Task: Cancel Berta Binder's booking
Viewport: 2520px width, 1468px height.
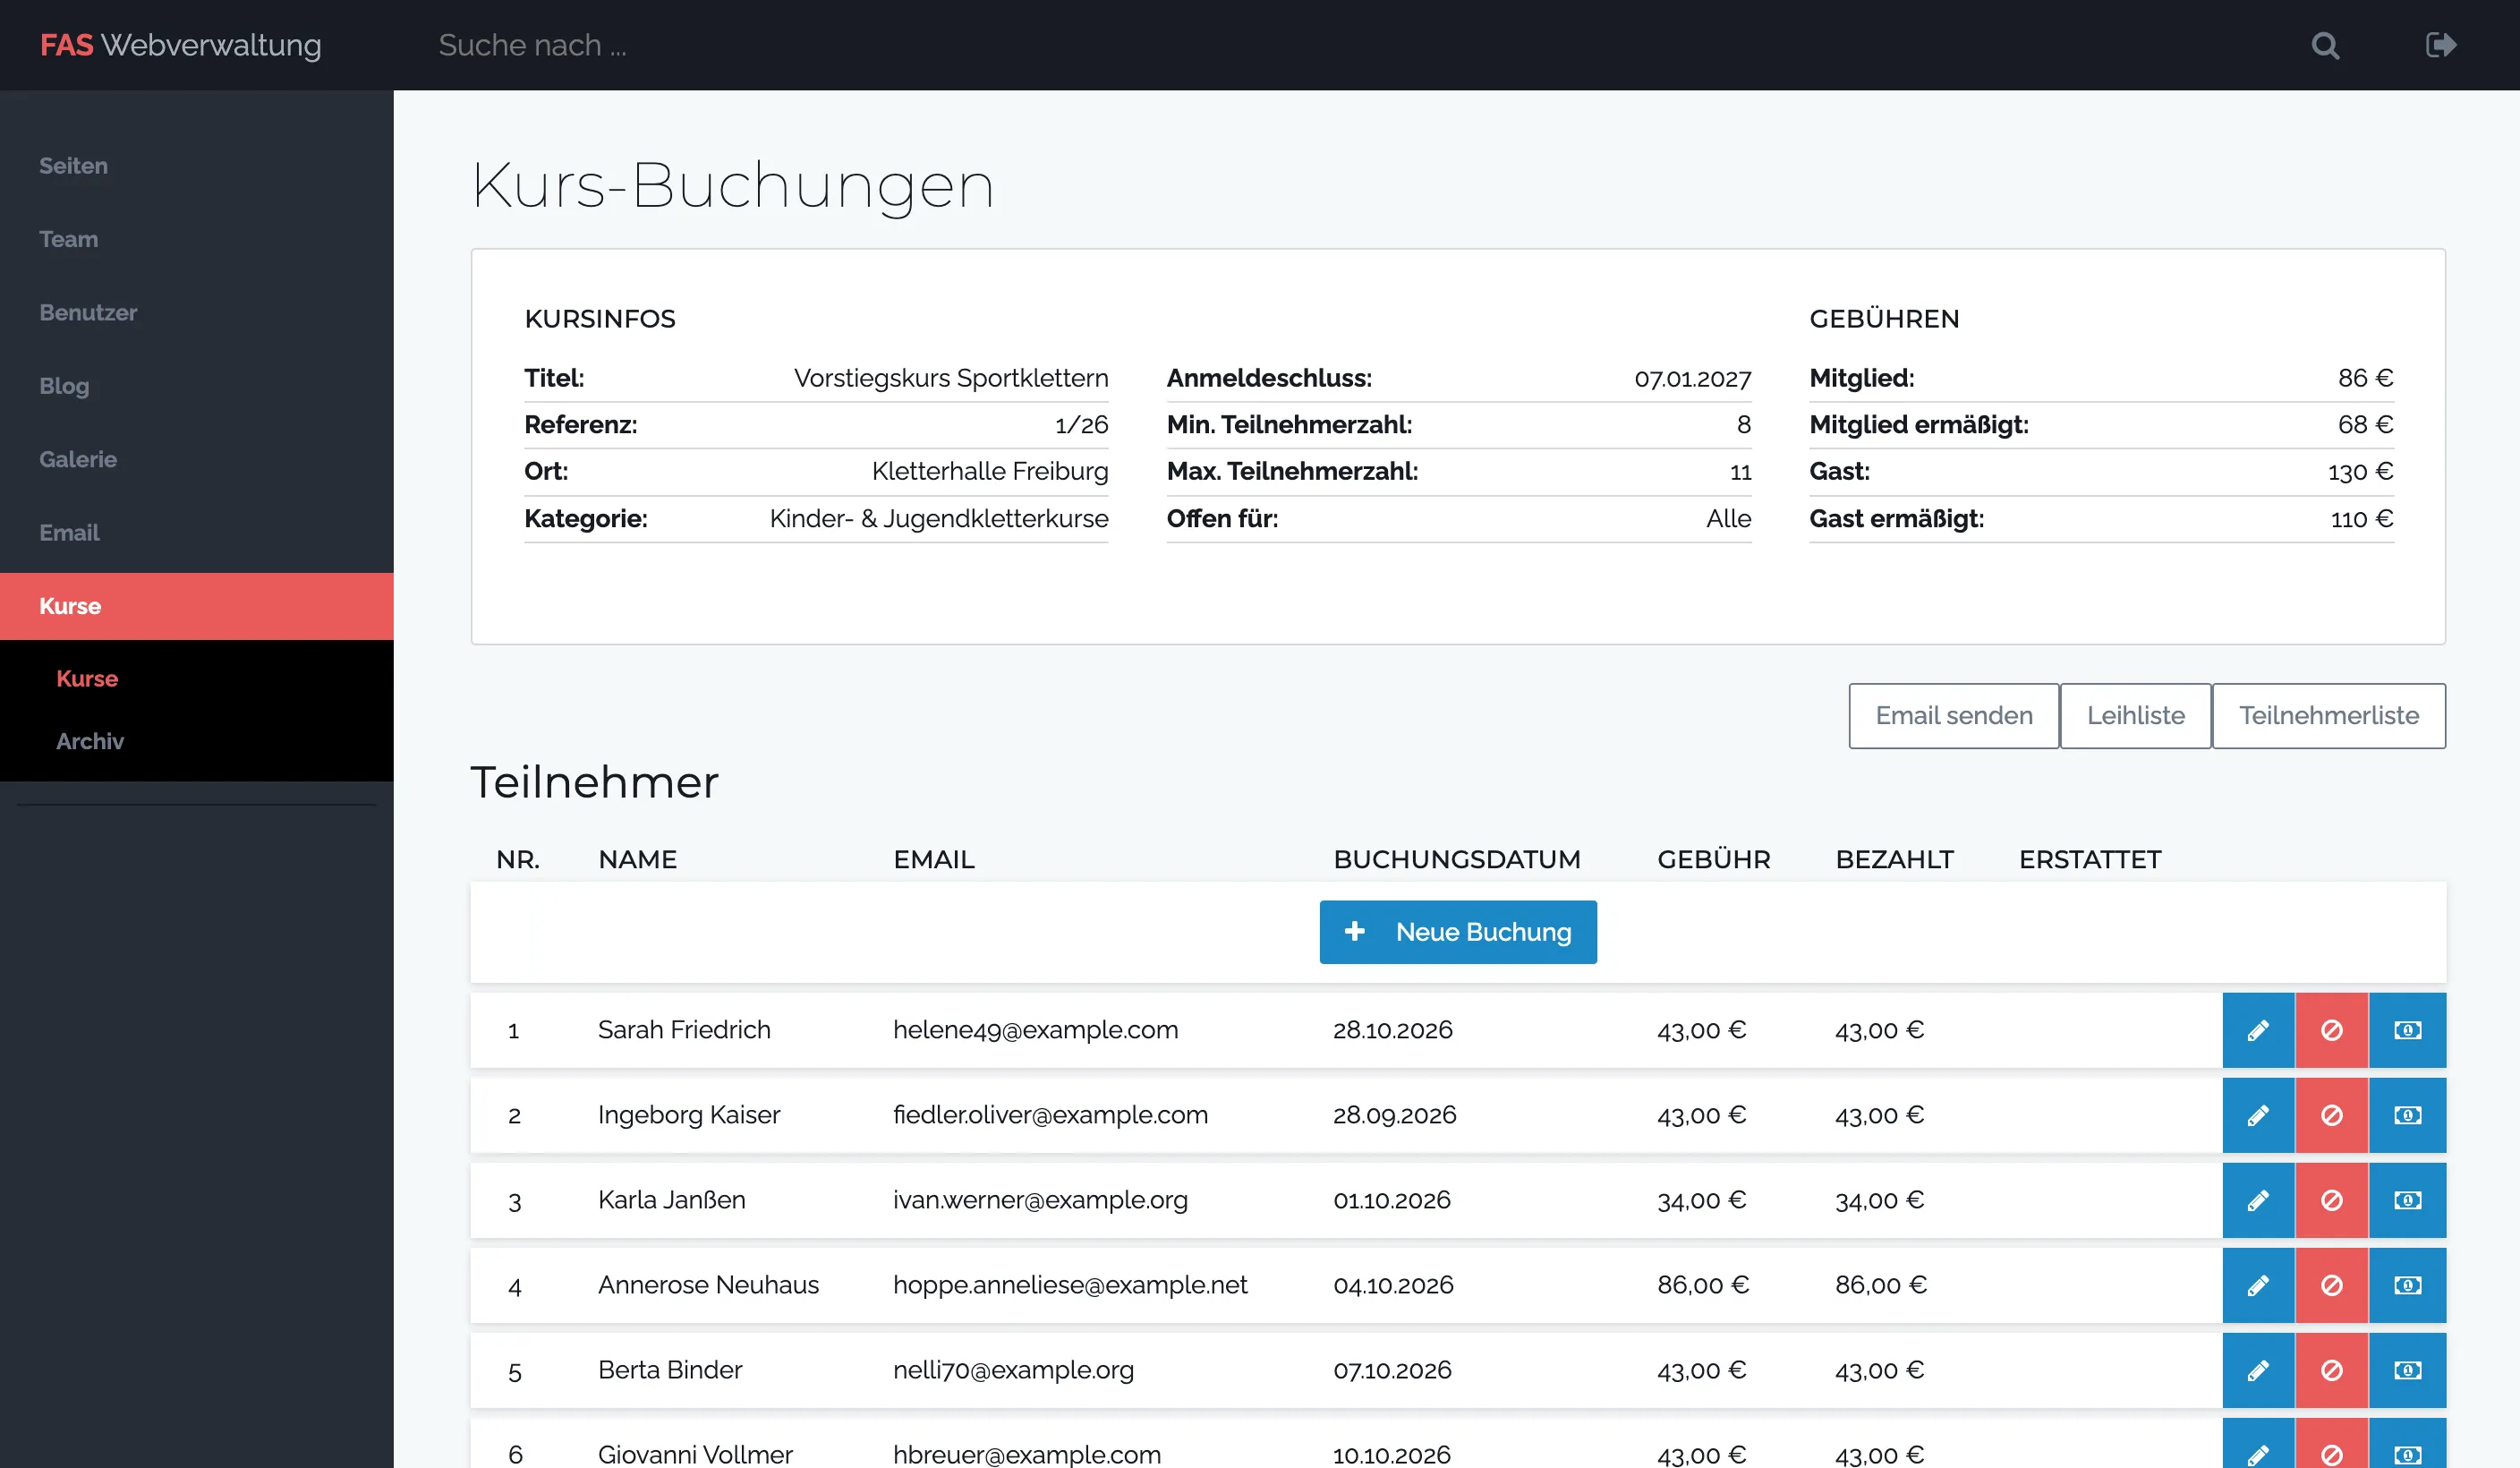Action: tap(2331, 1370)
